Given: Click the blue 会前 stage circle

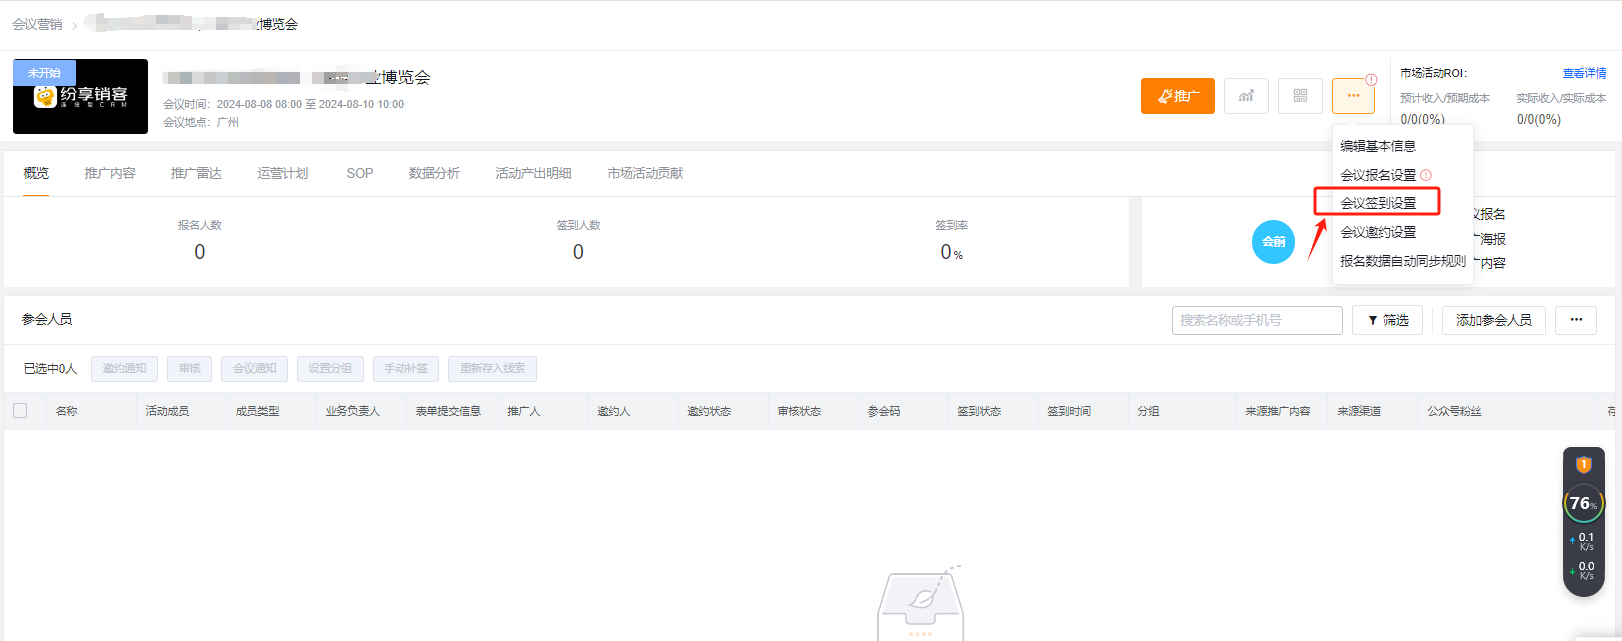Looking at the screenshot, I should pos(1273,242).
